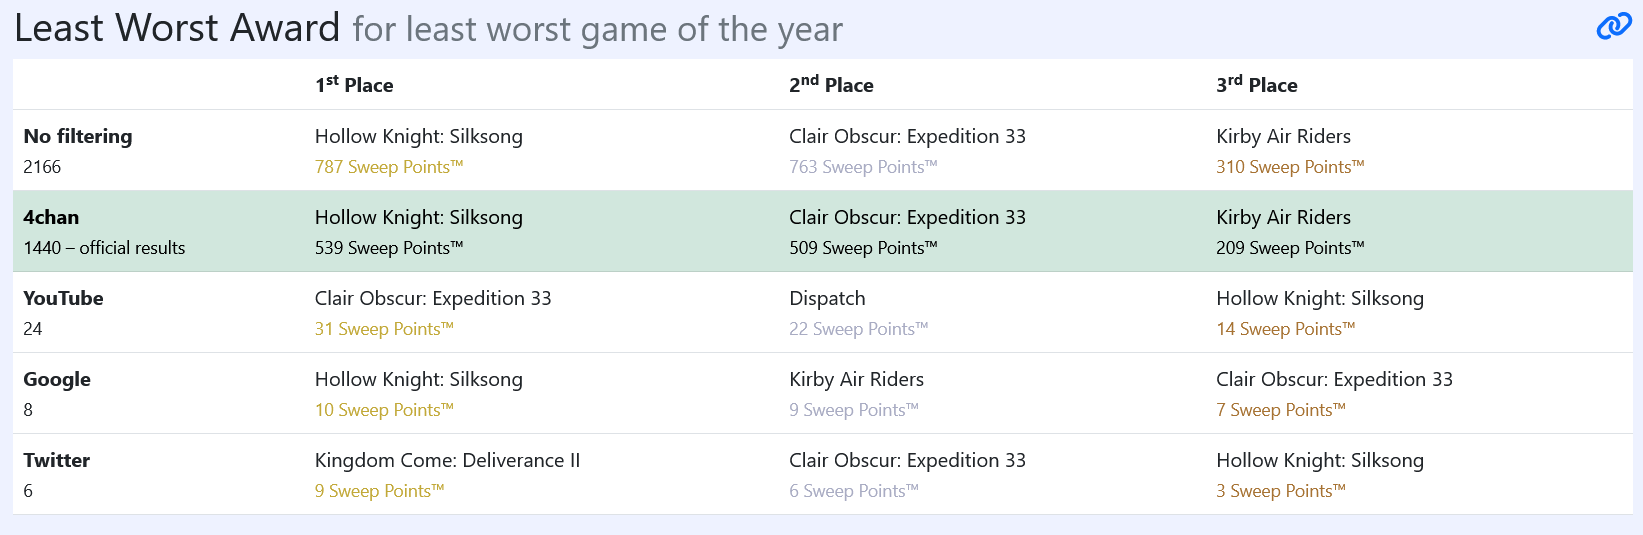Click the Least Worst Award heading

click(177, 28)
